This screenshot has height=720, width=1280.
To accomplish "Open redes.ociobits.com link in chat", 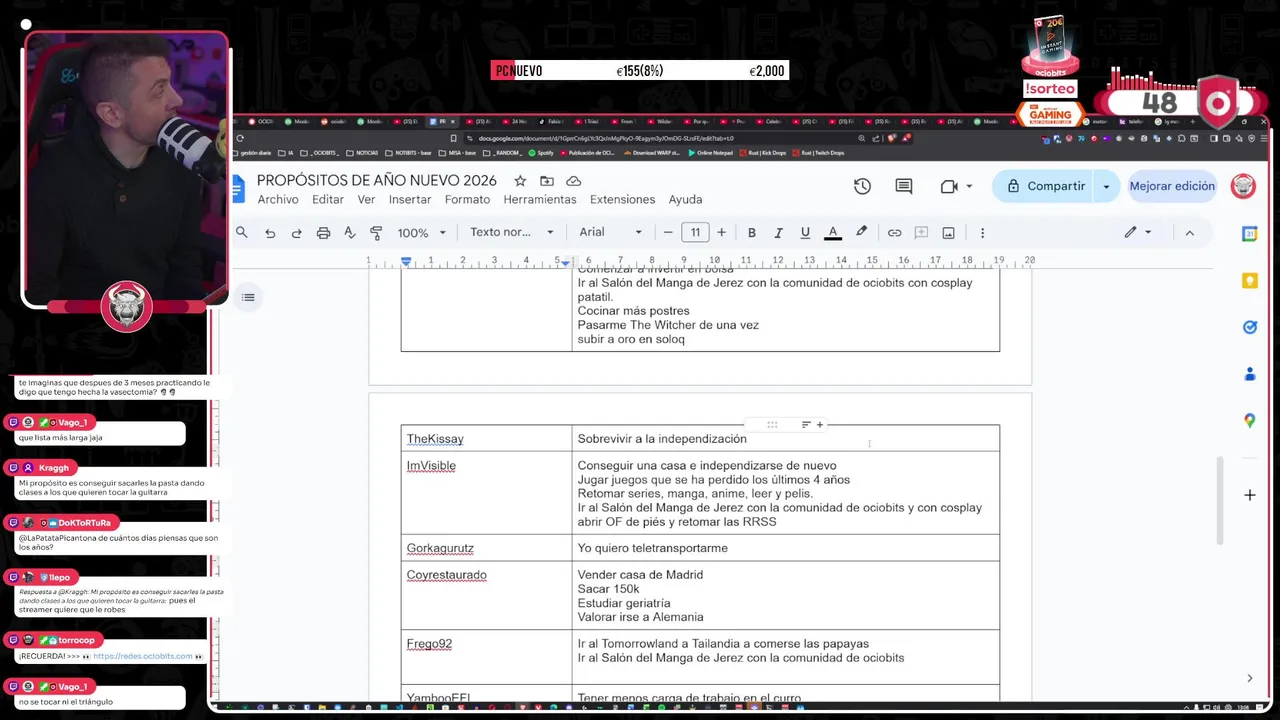I will [x=143, y=656].
